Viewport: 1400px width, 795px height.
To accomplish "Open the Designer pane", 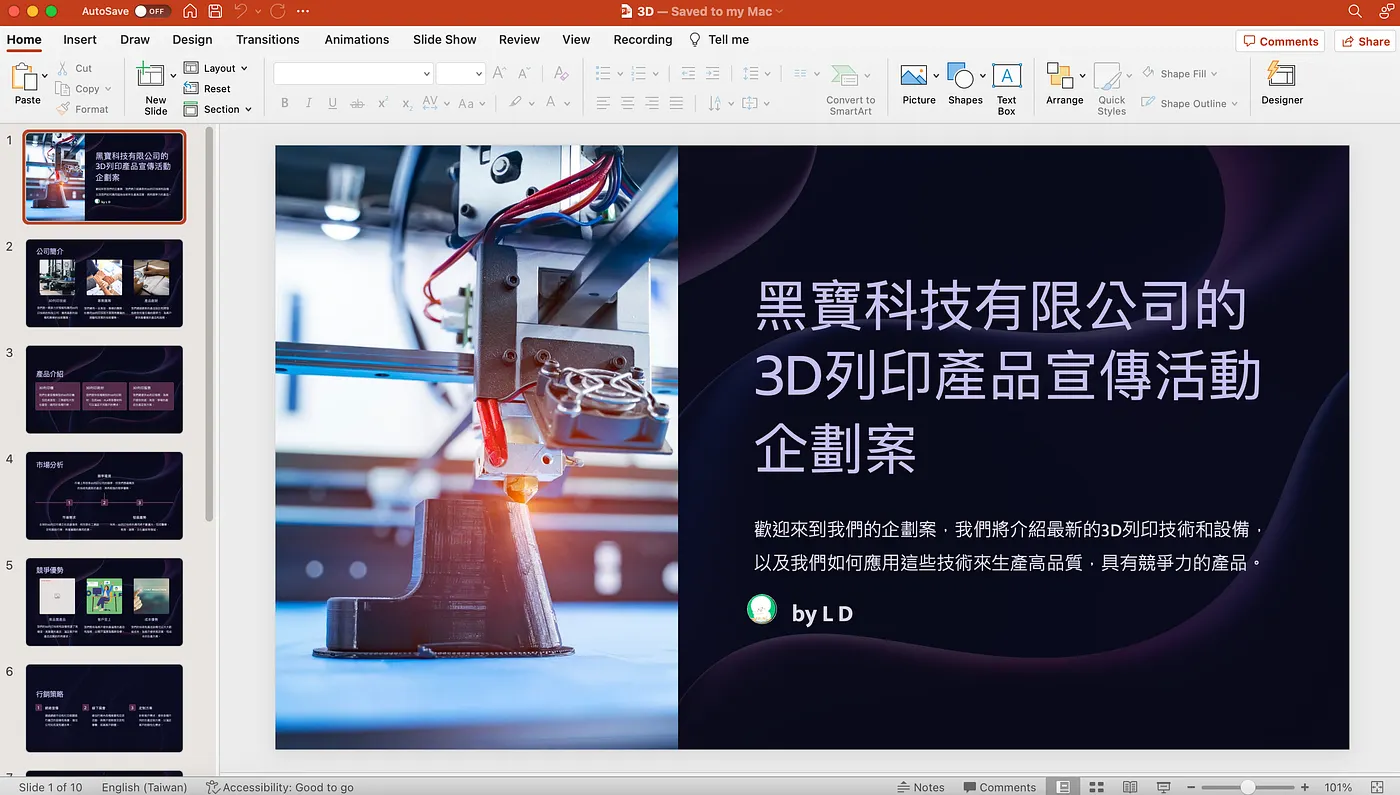I will pos(1281,84).
